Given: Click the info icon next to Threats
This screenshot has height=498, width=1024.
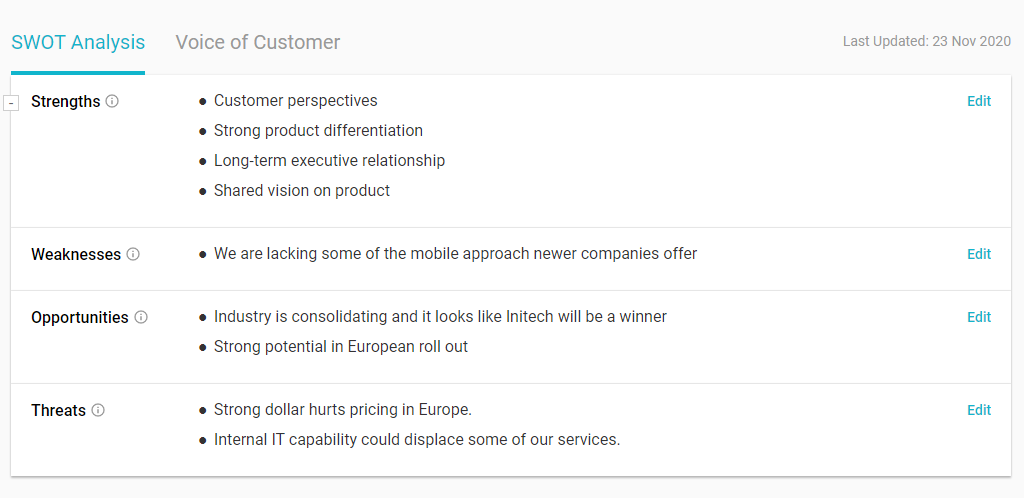Looking at the screenshot, I should 98,410.
